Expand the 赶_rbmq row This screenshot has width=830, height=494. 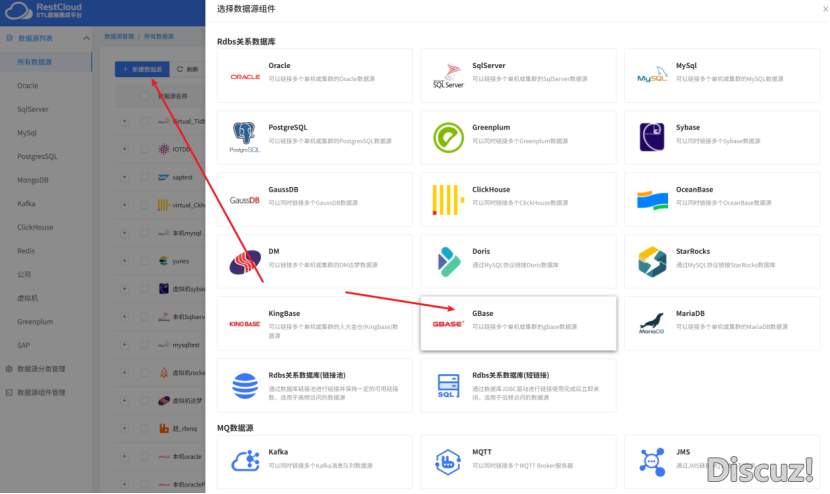[x=124, y=428]
